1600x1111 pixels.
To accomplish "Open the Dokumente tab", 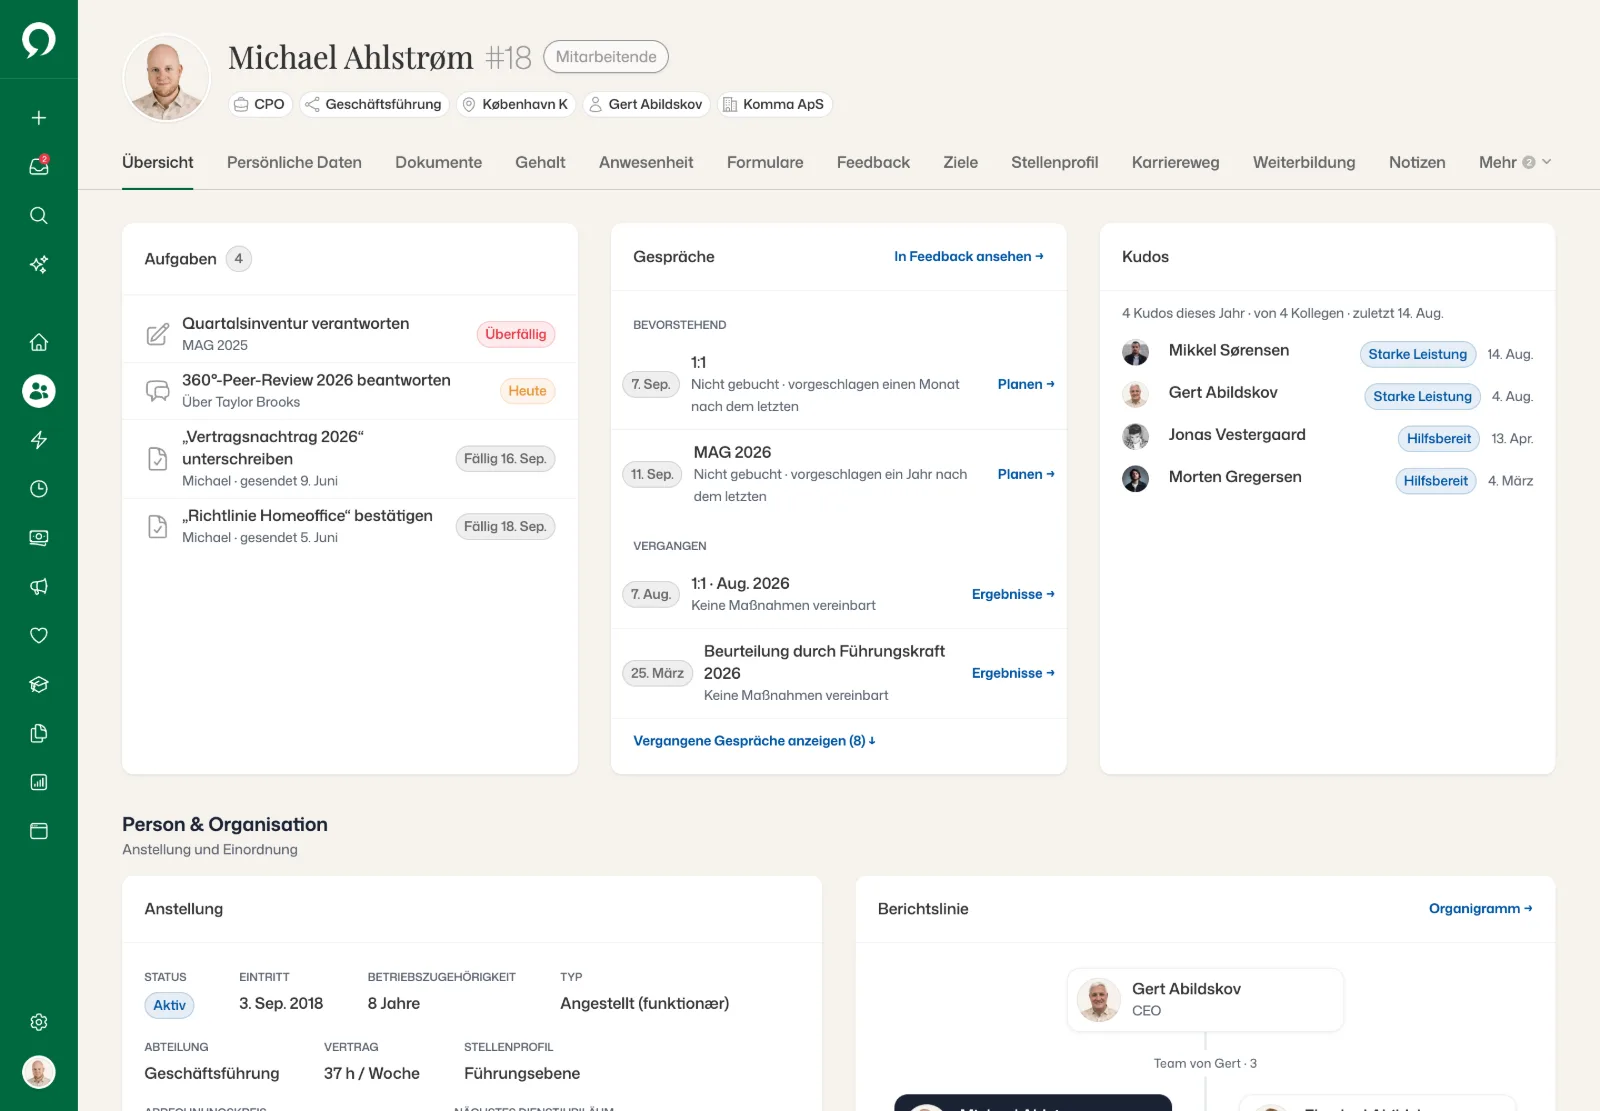I will point(438,162).
